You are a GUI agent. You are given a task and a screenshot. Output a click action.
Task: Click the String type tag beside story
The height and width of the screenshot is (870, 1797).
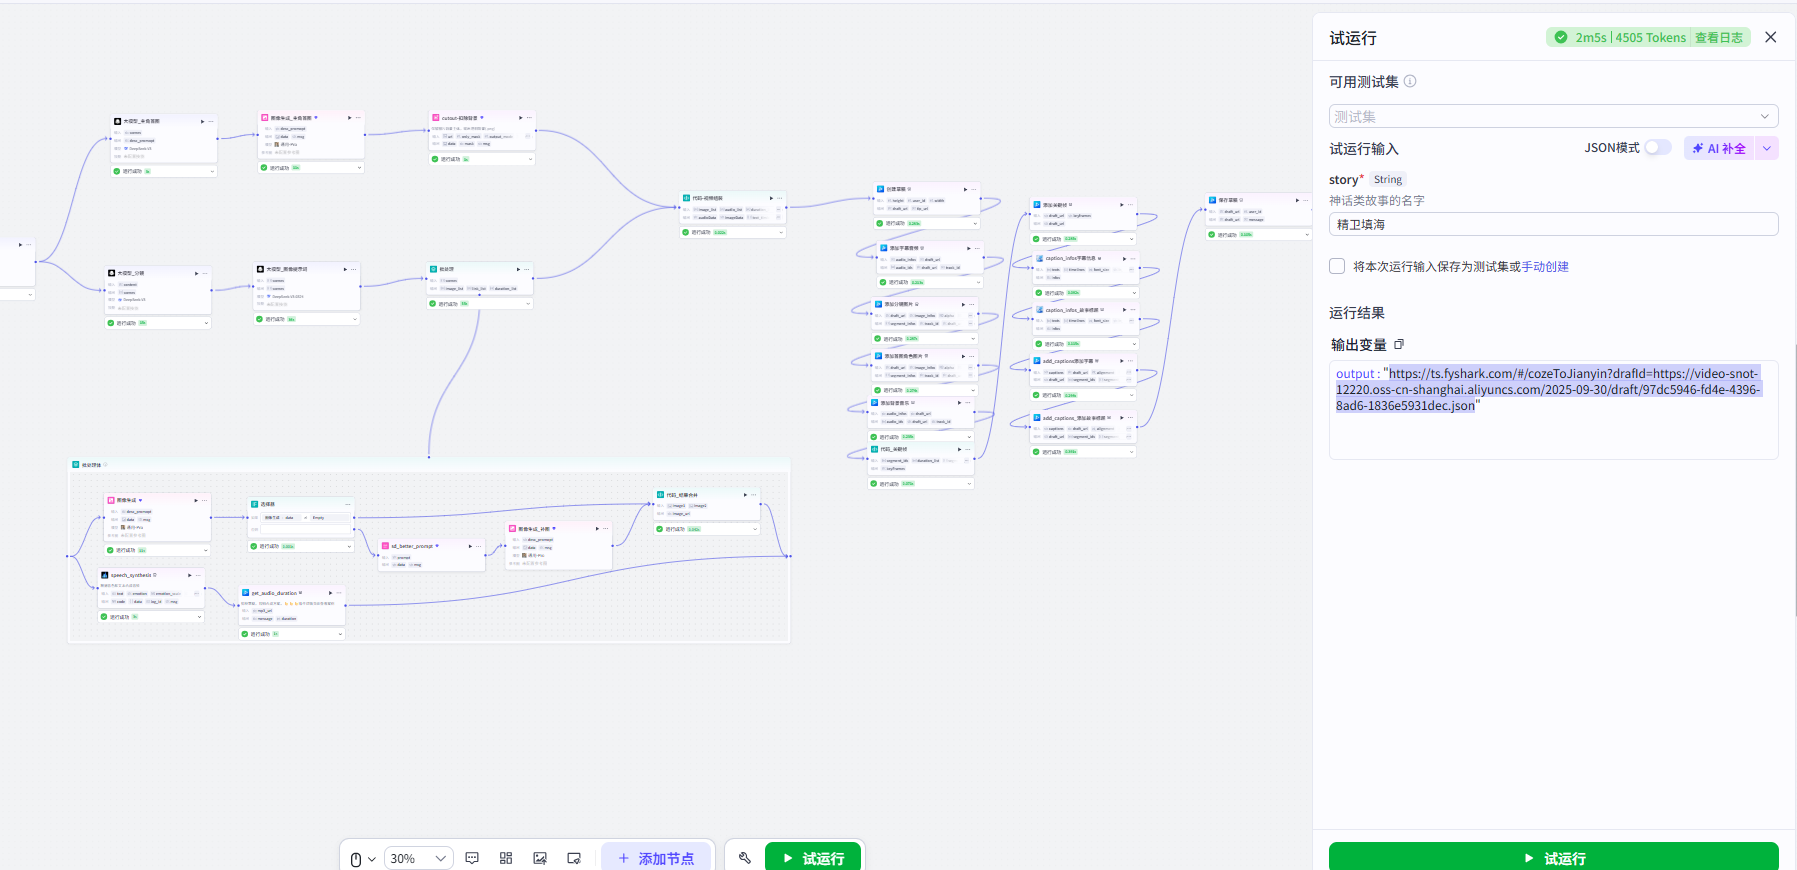(x=1388, y=180)
